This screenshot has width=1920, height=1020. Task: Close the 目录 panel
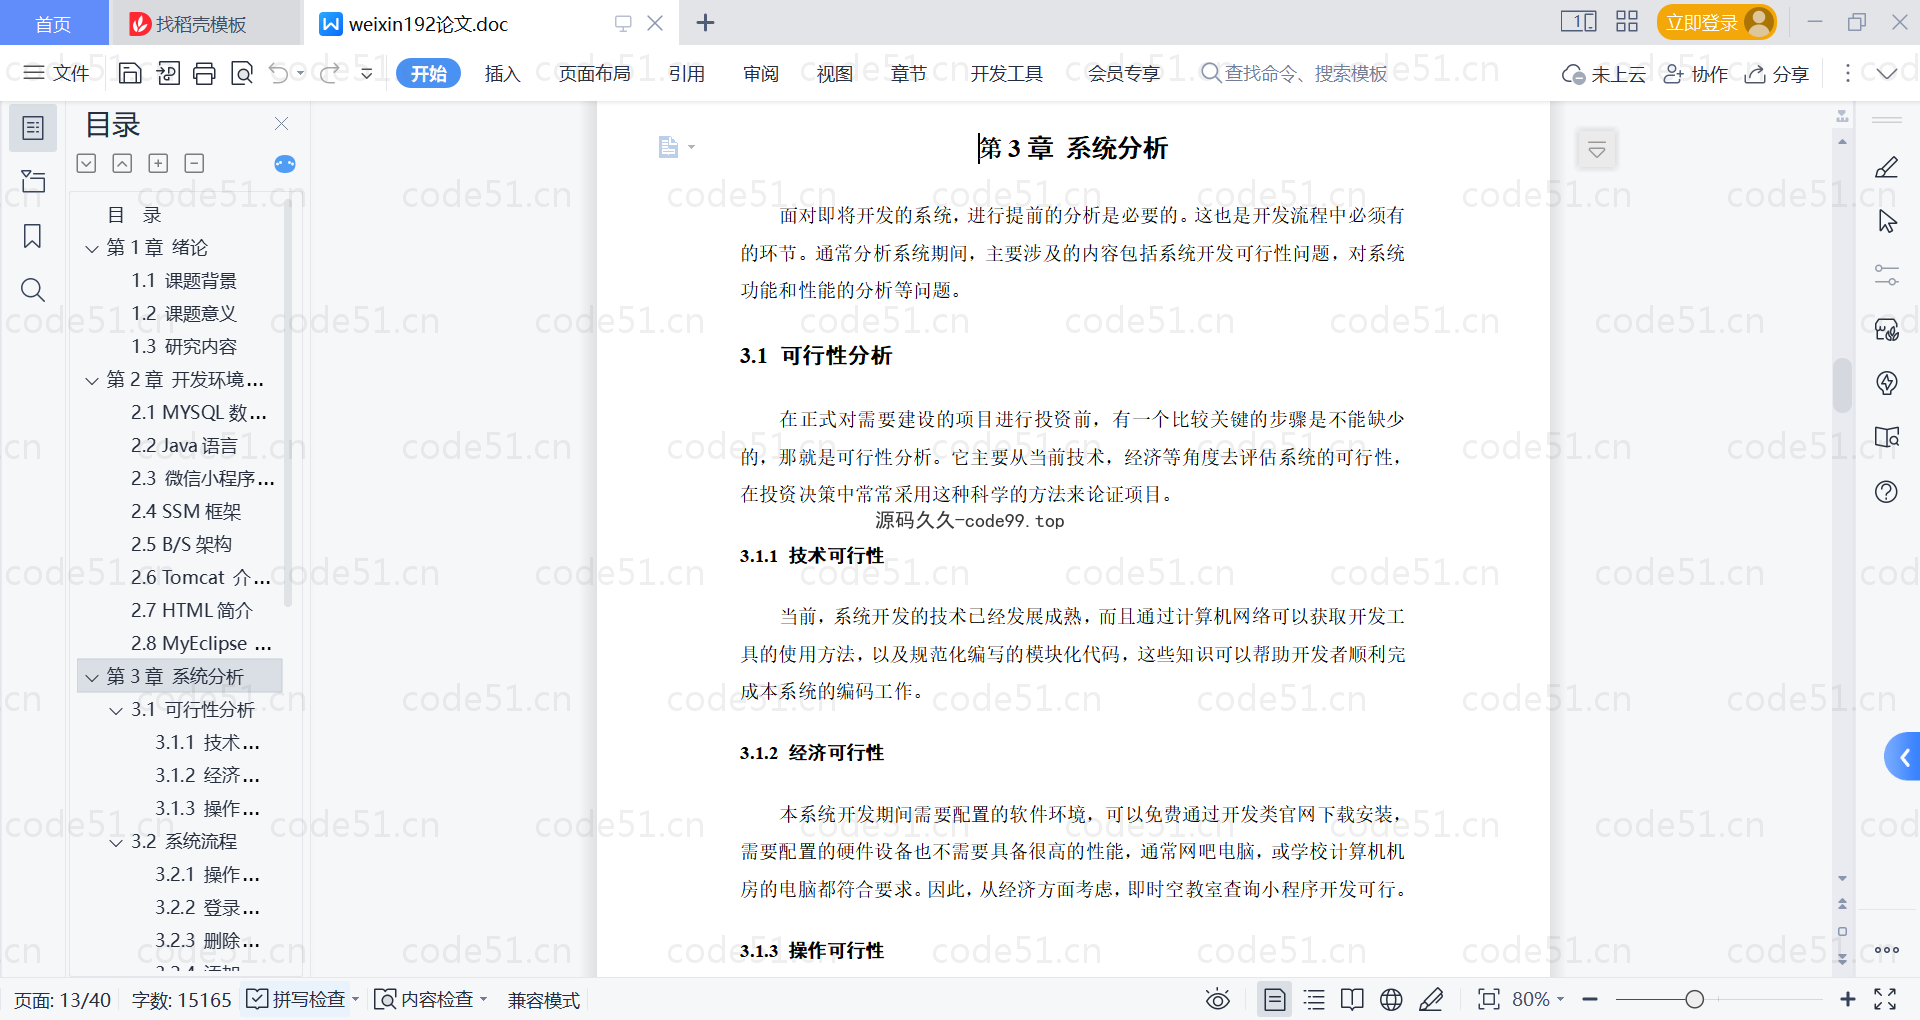[282, 124]
